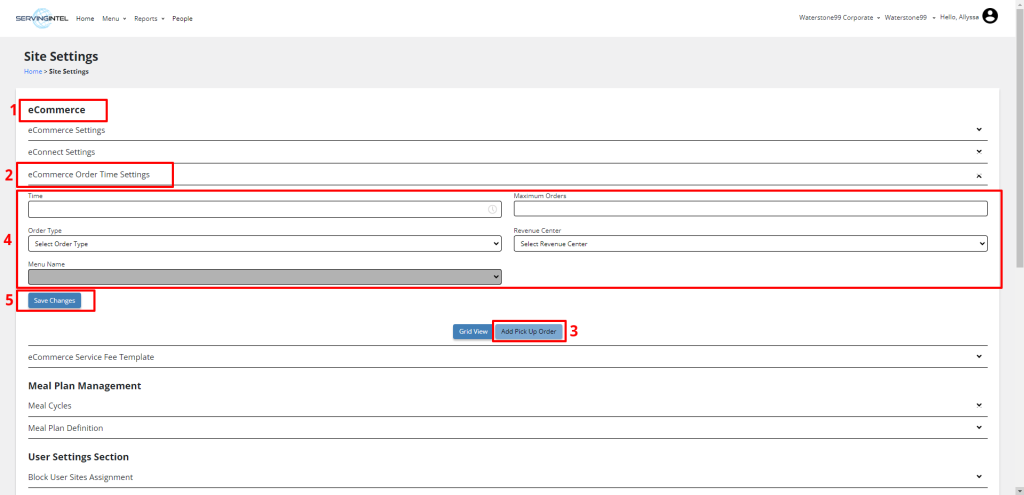Viewport: 1024px width, 495px height.
Task: Open the Reports menu in navbar
Action: point(149,18)
